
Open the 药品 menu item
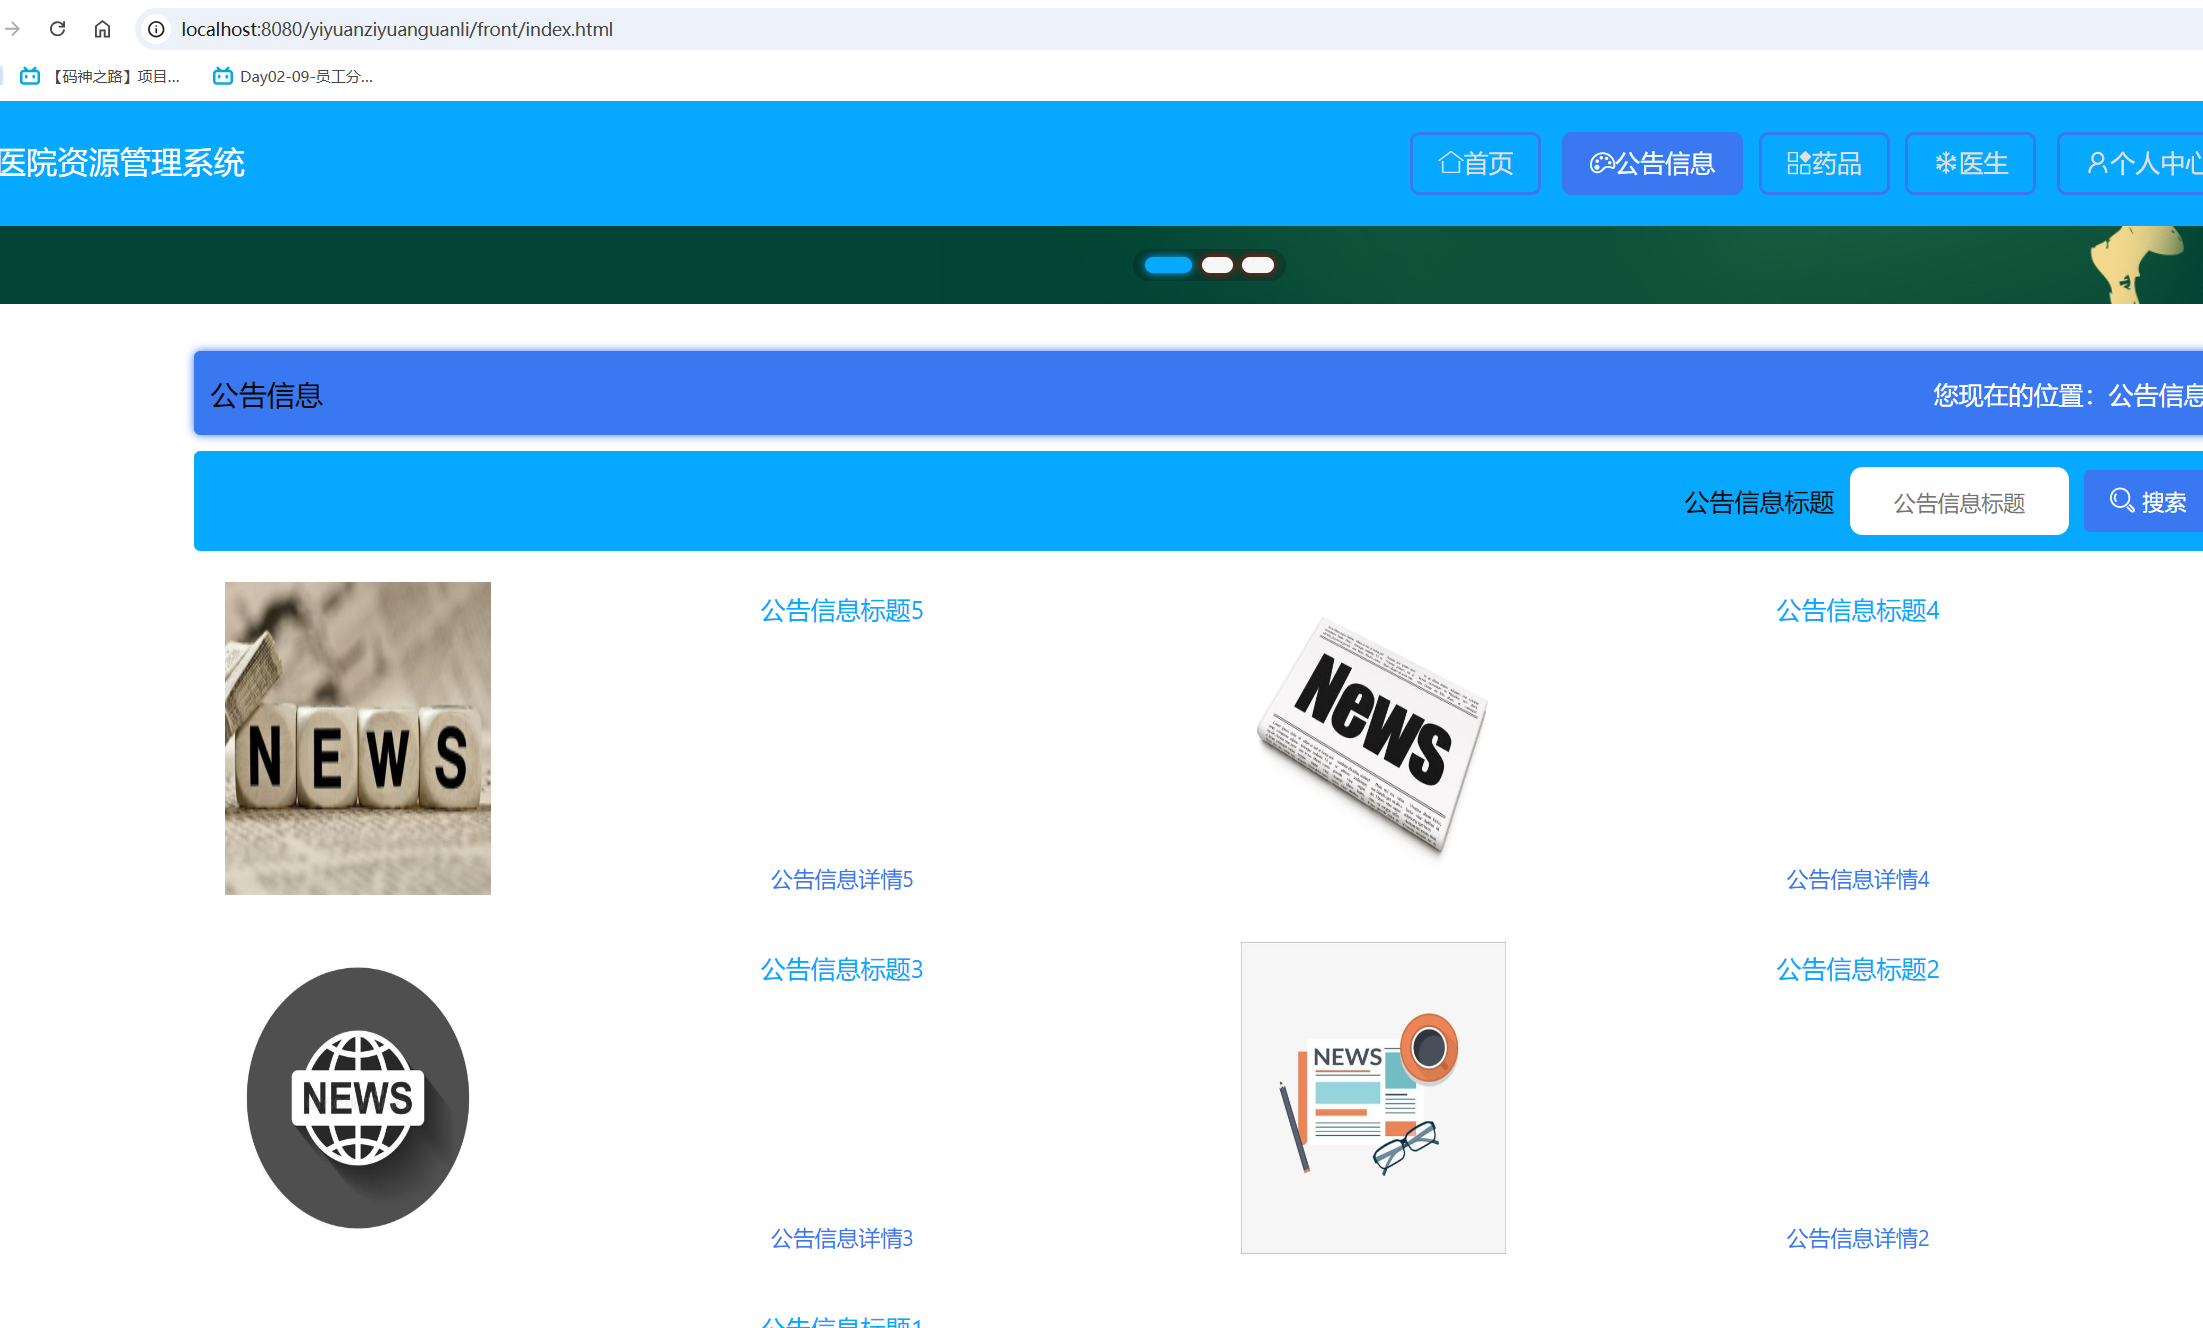coord(1824,163)
